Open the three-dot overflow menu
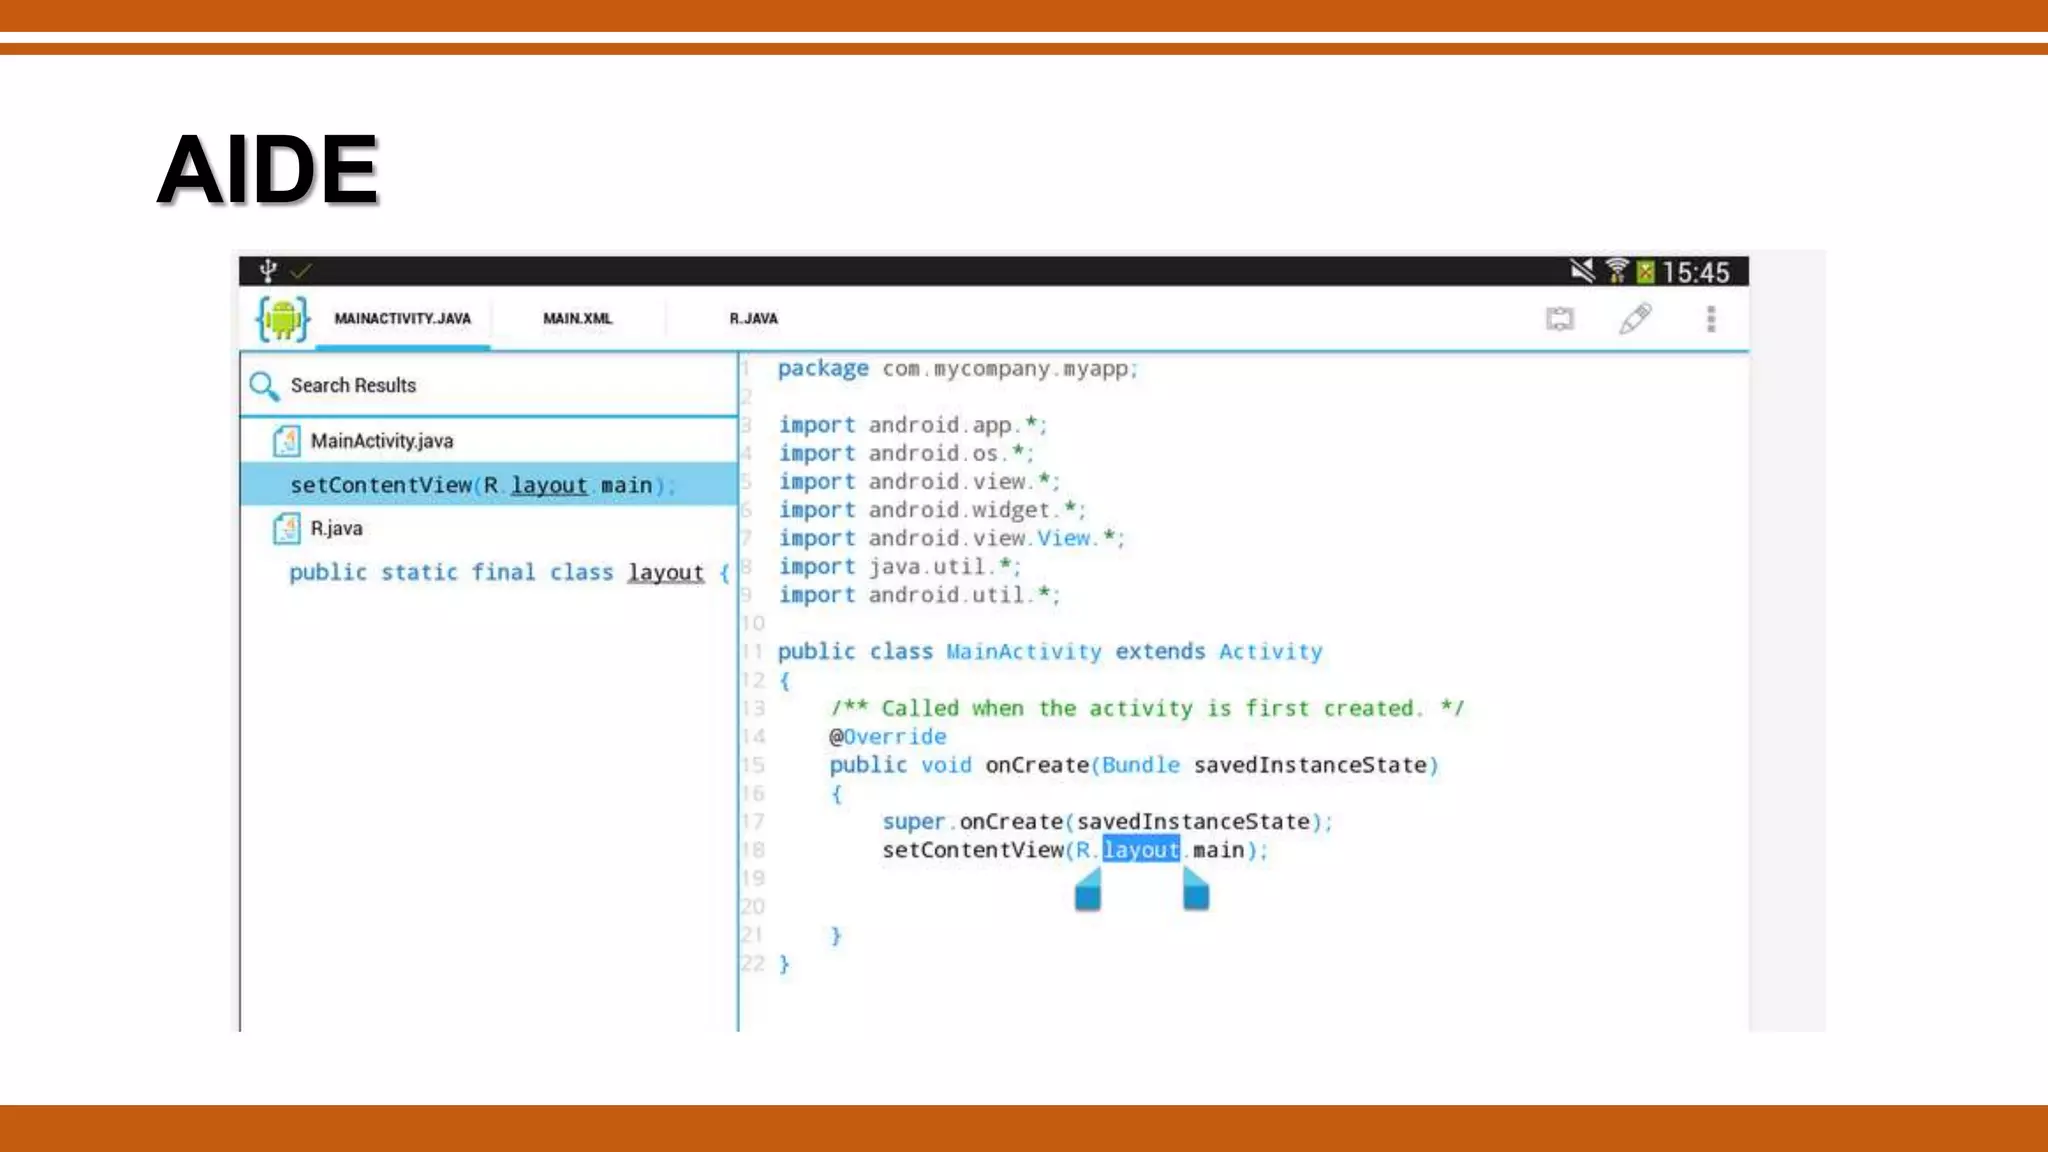 (1711, 319)
